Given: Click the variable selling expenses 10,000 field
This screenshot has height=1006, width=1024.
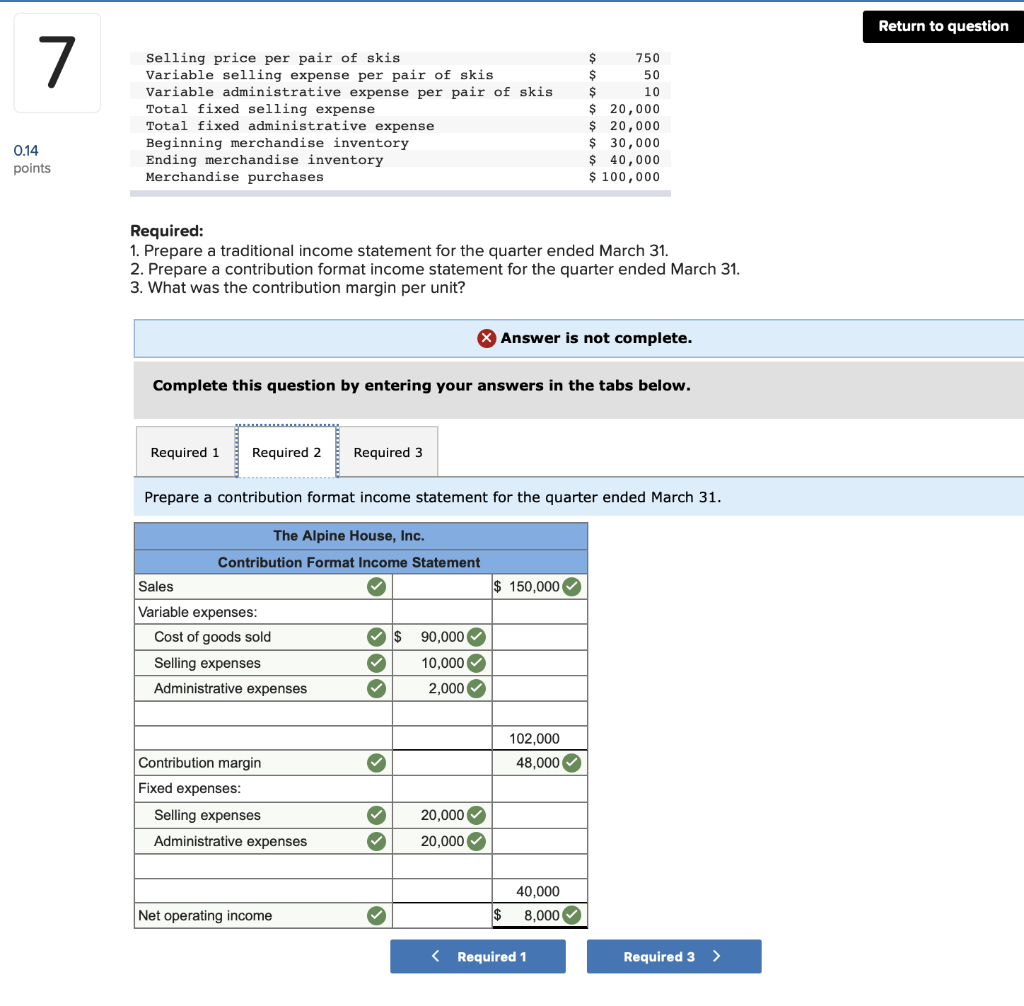Looking at the screenshot, I should (x=442, y=663).
